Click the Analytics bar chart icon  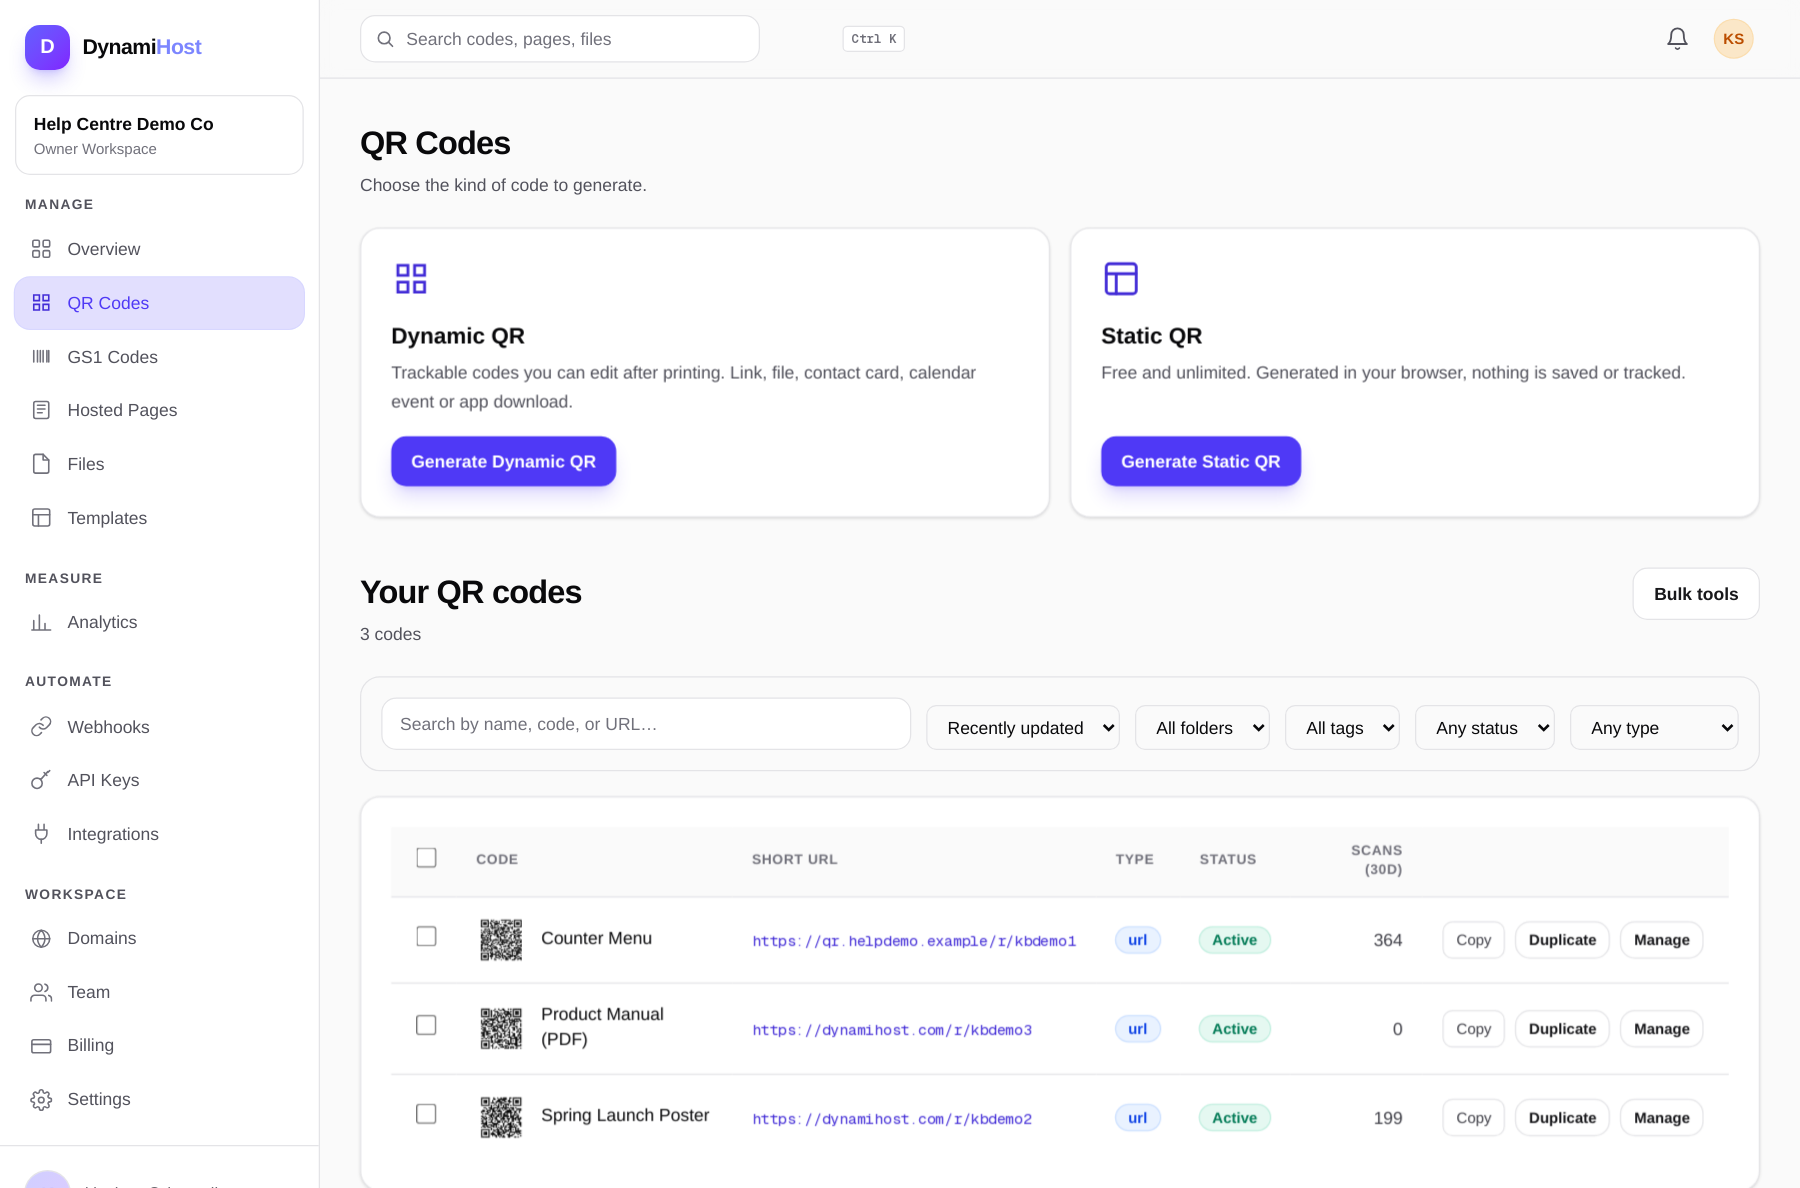click(x=41, y=622)
